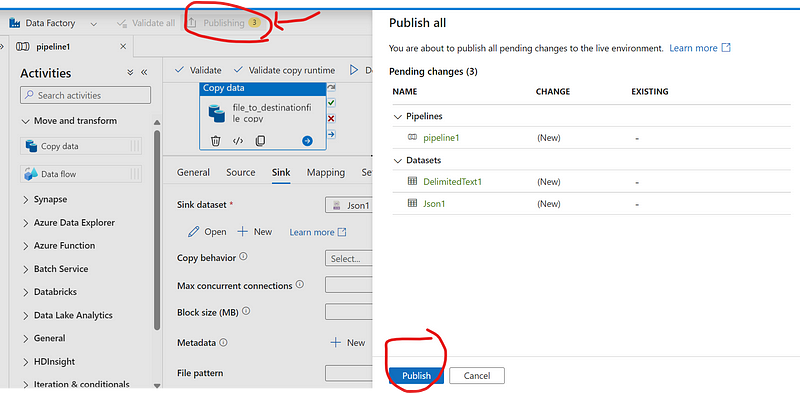800x394 pixels.
Task: Click DelimitedText1 dataset table icon
Action: point(413,181)
